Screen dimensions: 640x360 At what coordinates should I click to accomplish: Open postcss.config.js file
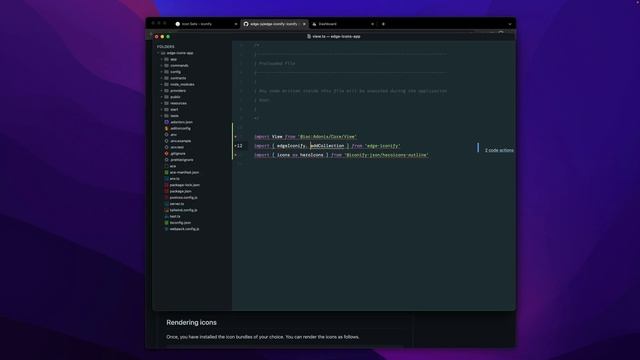pyautogui.click(x=184, y=198)
